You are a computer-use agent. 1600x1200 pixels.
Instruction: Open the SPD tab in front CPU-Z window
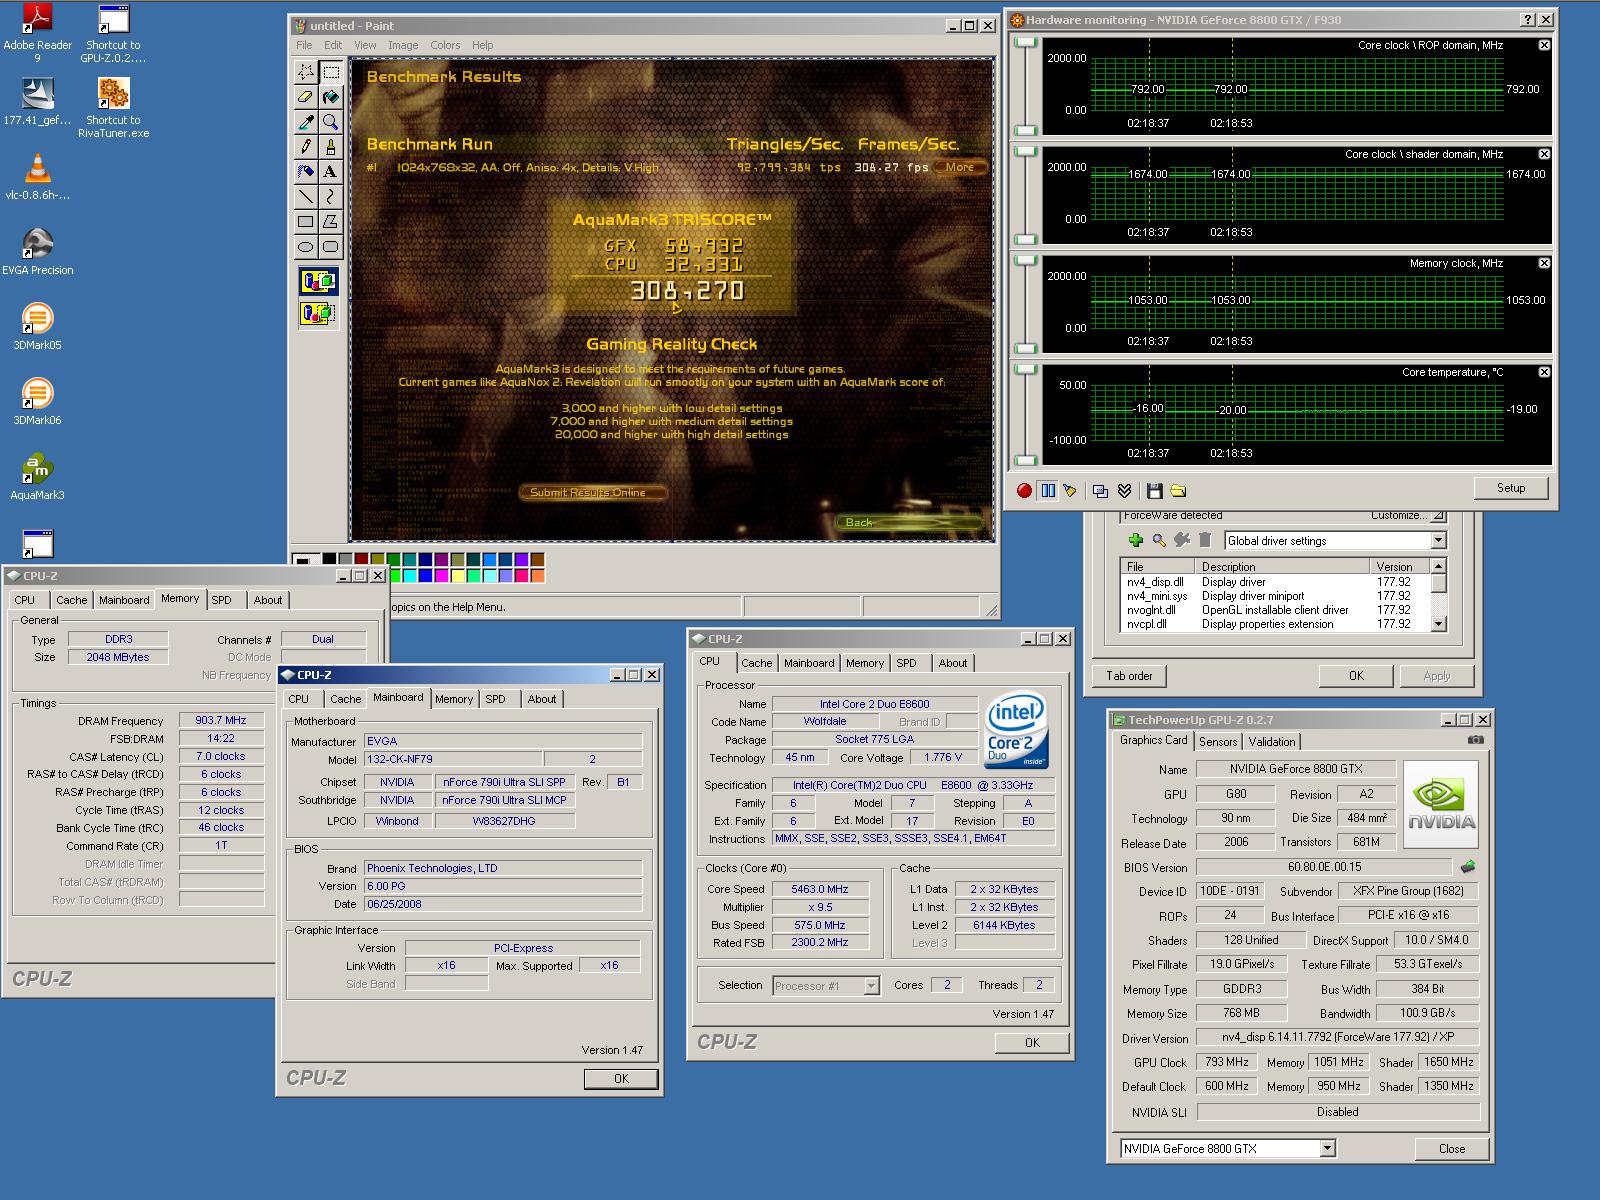(x=496, y=699)
